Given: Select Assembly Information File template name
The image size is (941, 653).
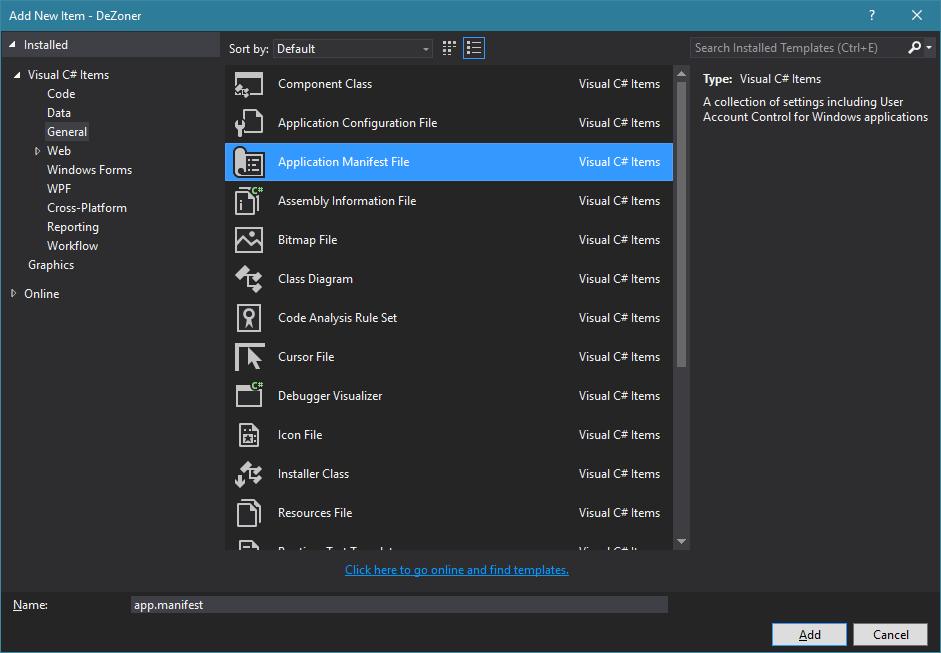Looking at the screenshot, I should (347, 201).
